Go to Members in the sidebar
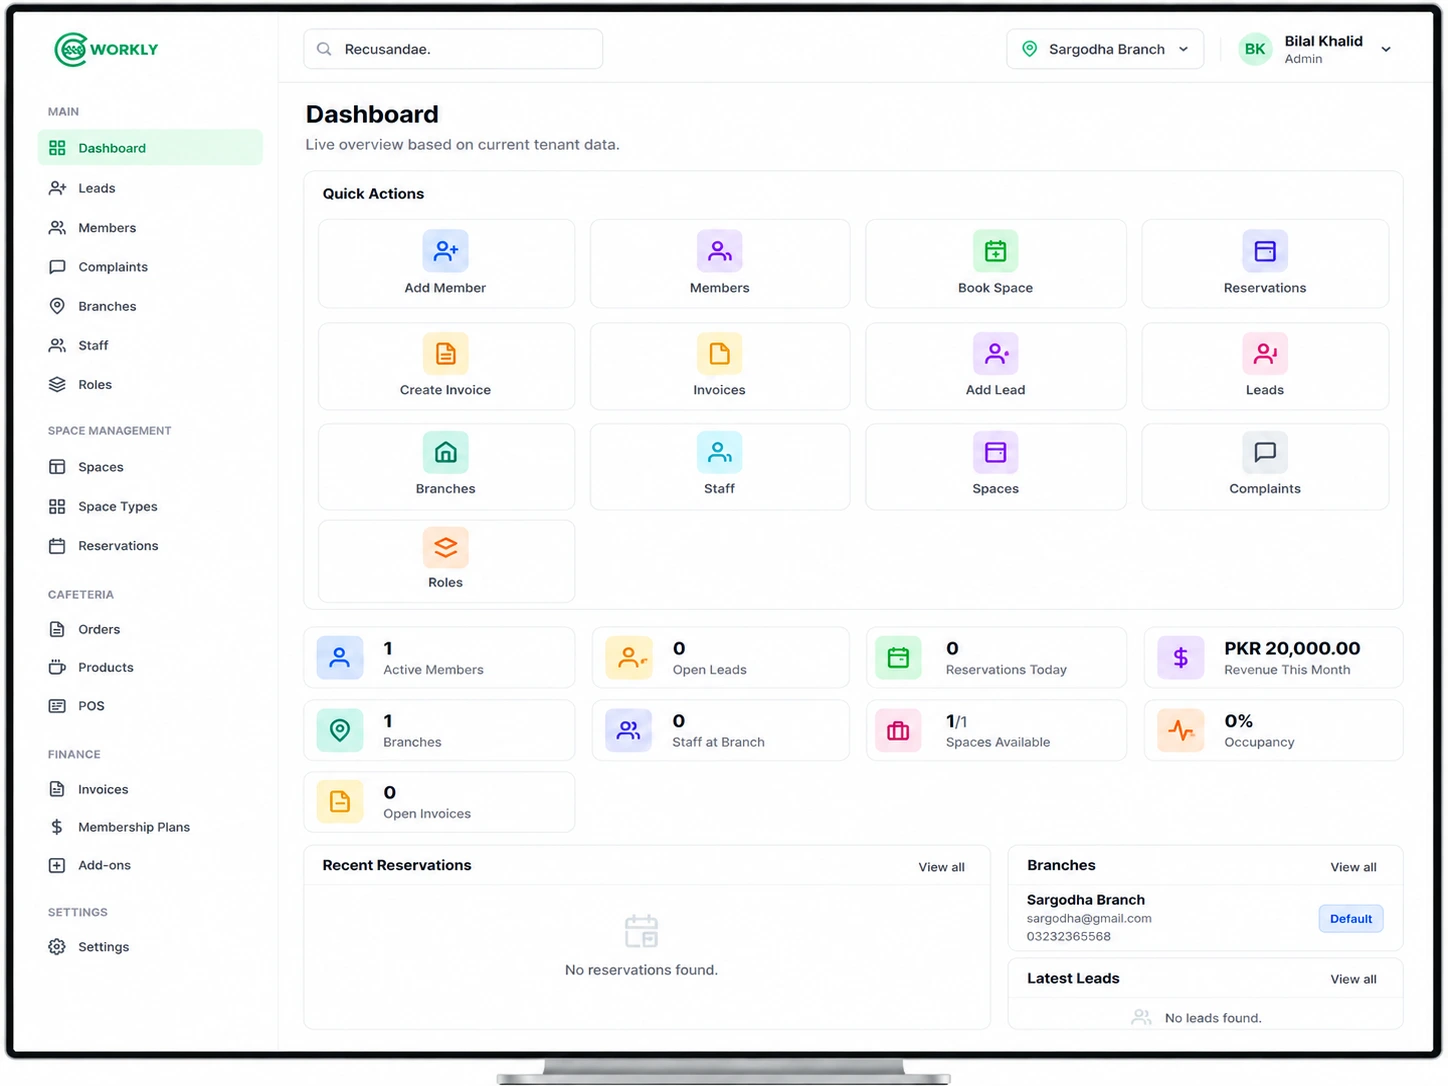Viewport: 1448px width, 1086px height. 150,228
